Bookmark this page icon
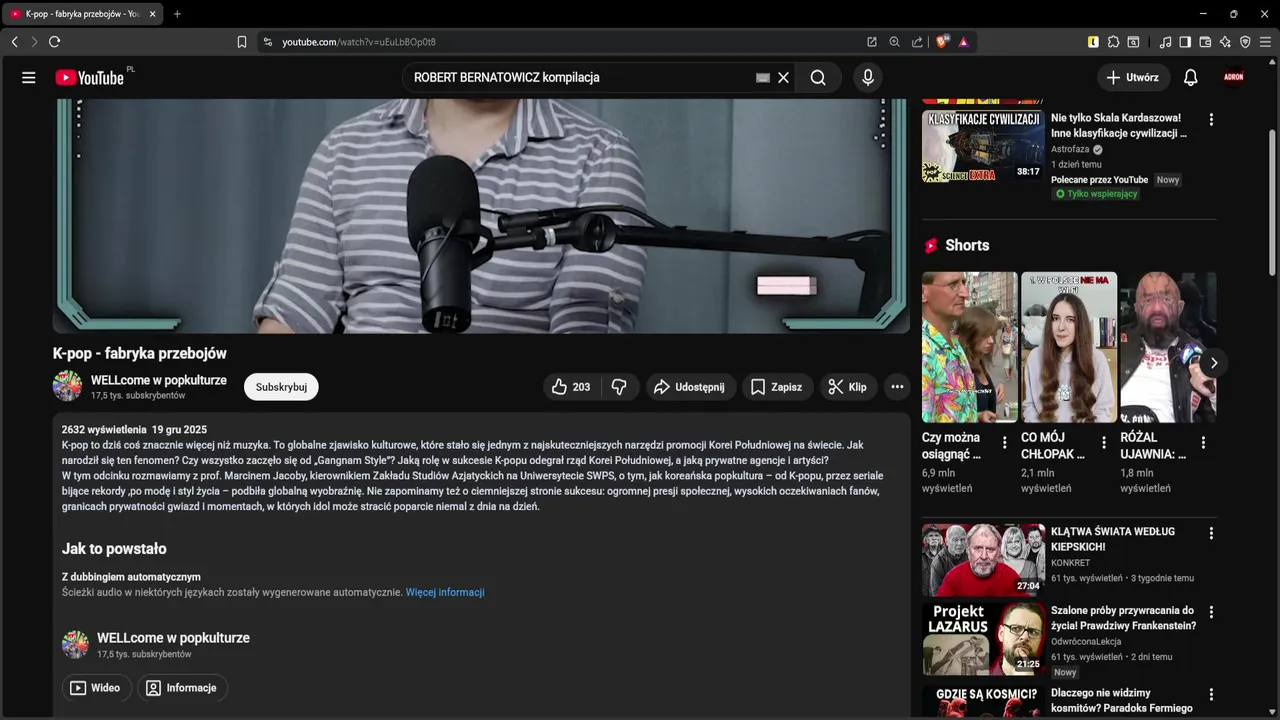Screen dimensions: 1280x720 pyautogui.click(x=242, y=42)
